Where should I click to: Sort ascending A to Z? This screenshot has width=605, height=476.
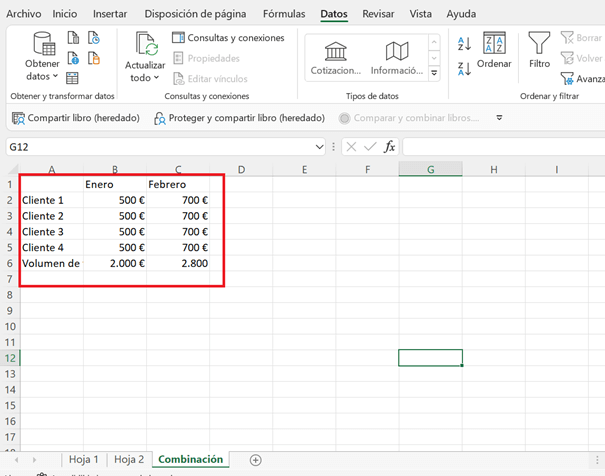point(464,44)
